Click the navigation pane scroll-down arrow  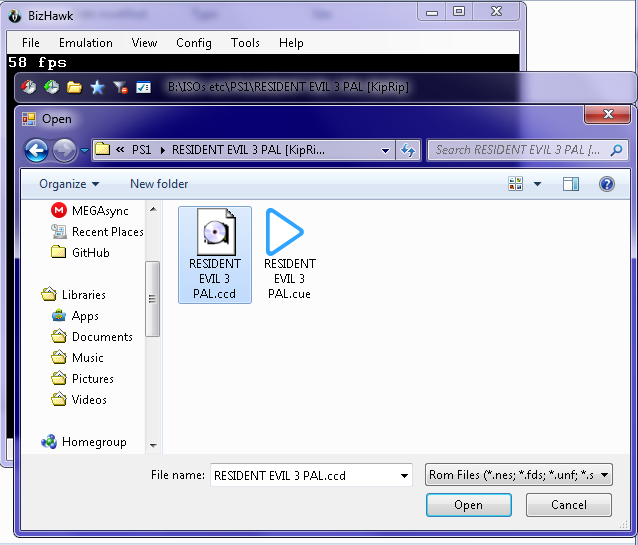point(153,446)
